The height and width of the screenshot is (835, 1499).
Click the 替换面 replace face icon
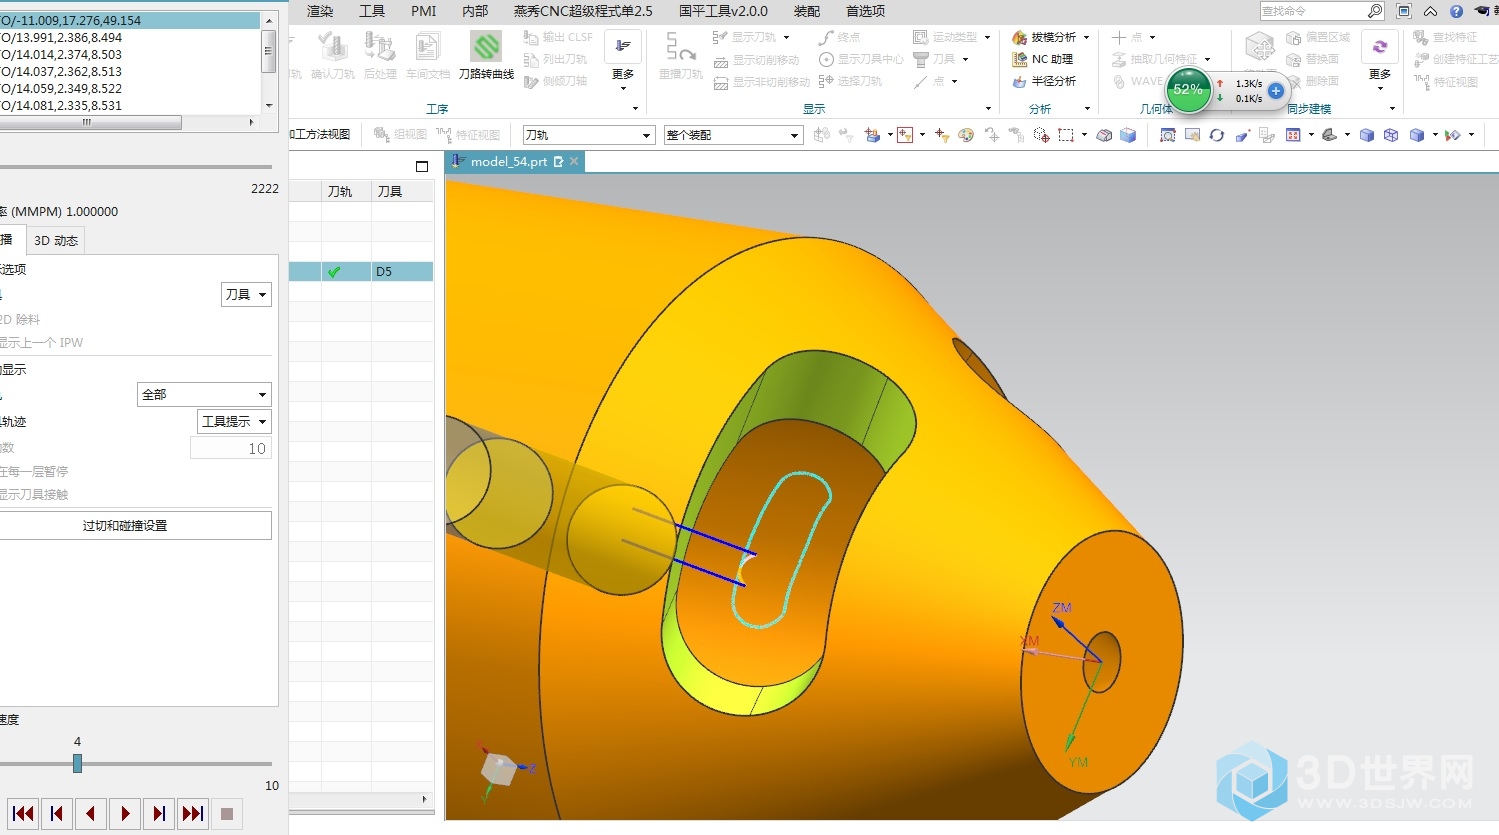pos(1294,59)
